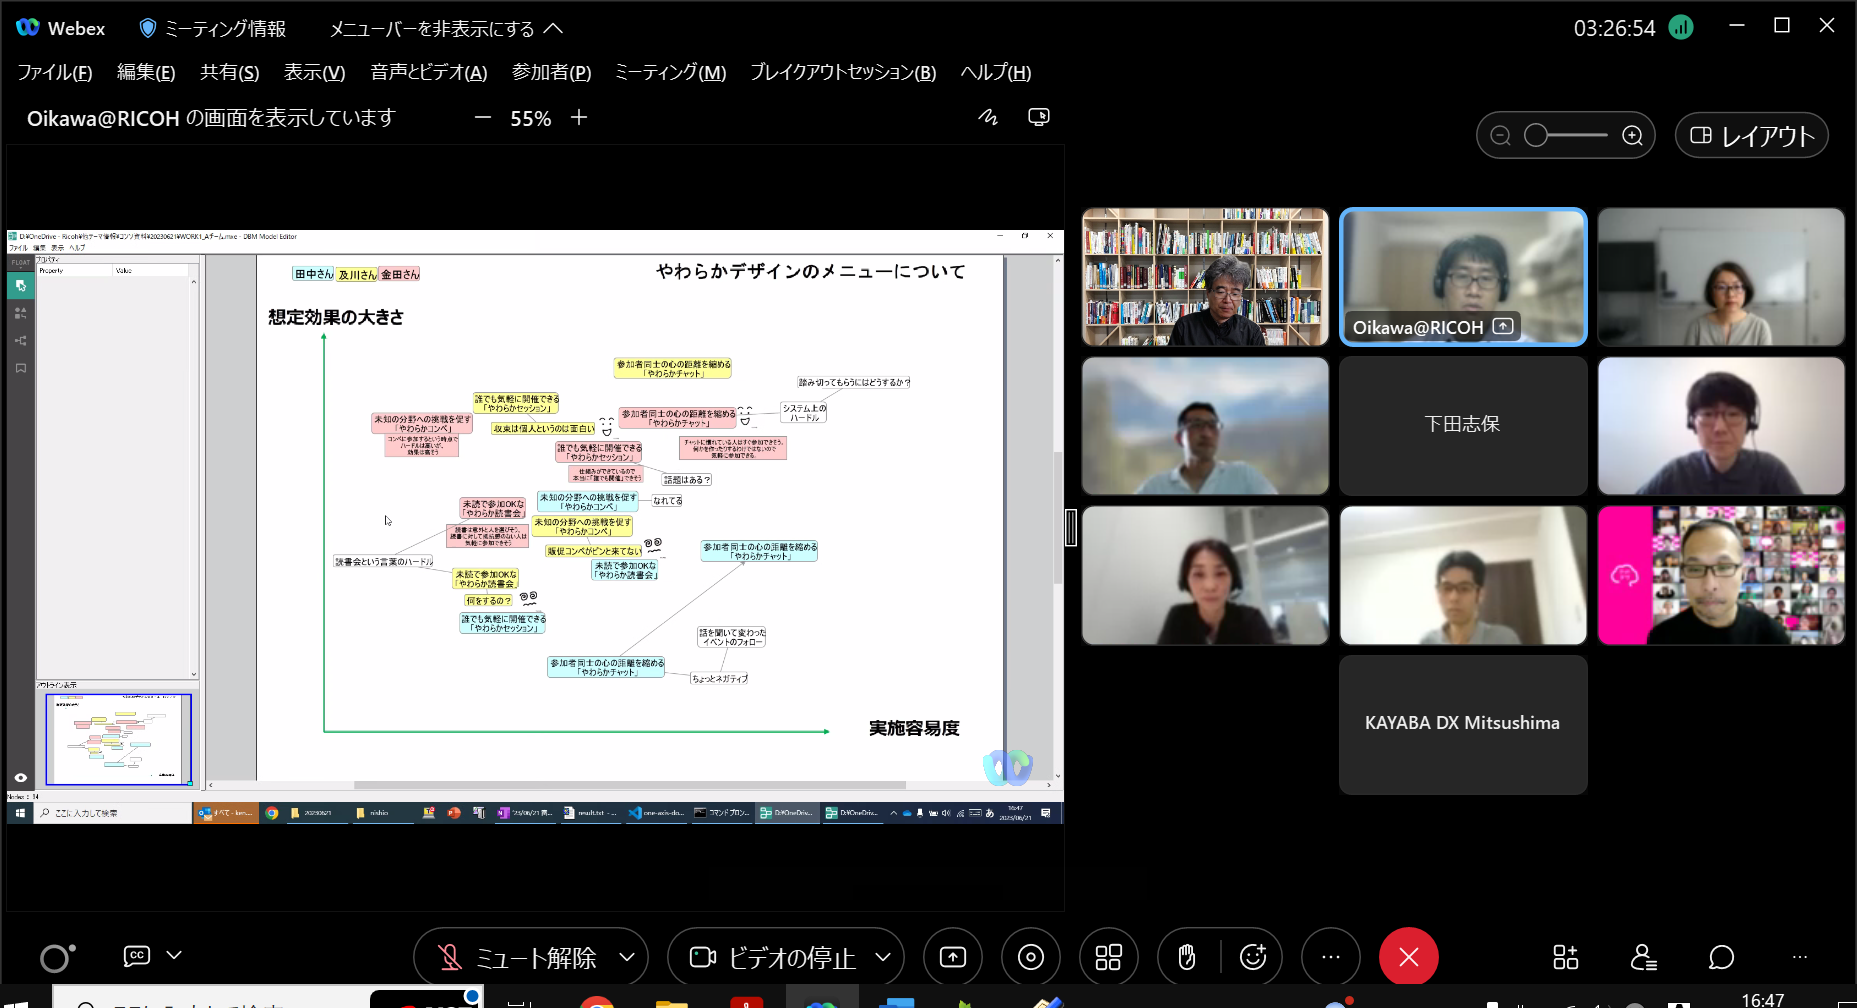Viewport: 1857px width, 1008px height.
Task: Expand video options arrow beside ビデオの停止
Action: (883, 957)
